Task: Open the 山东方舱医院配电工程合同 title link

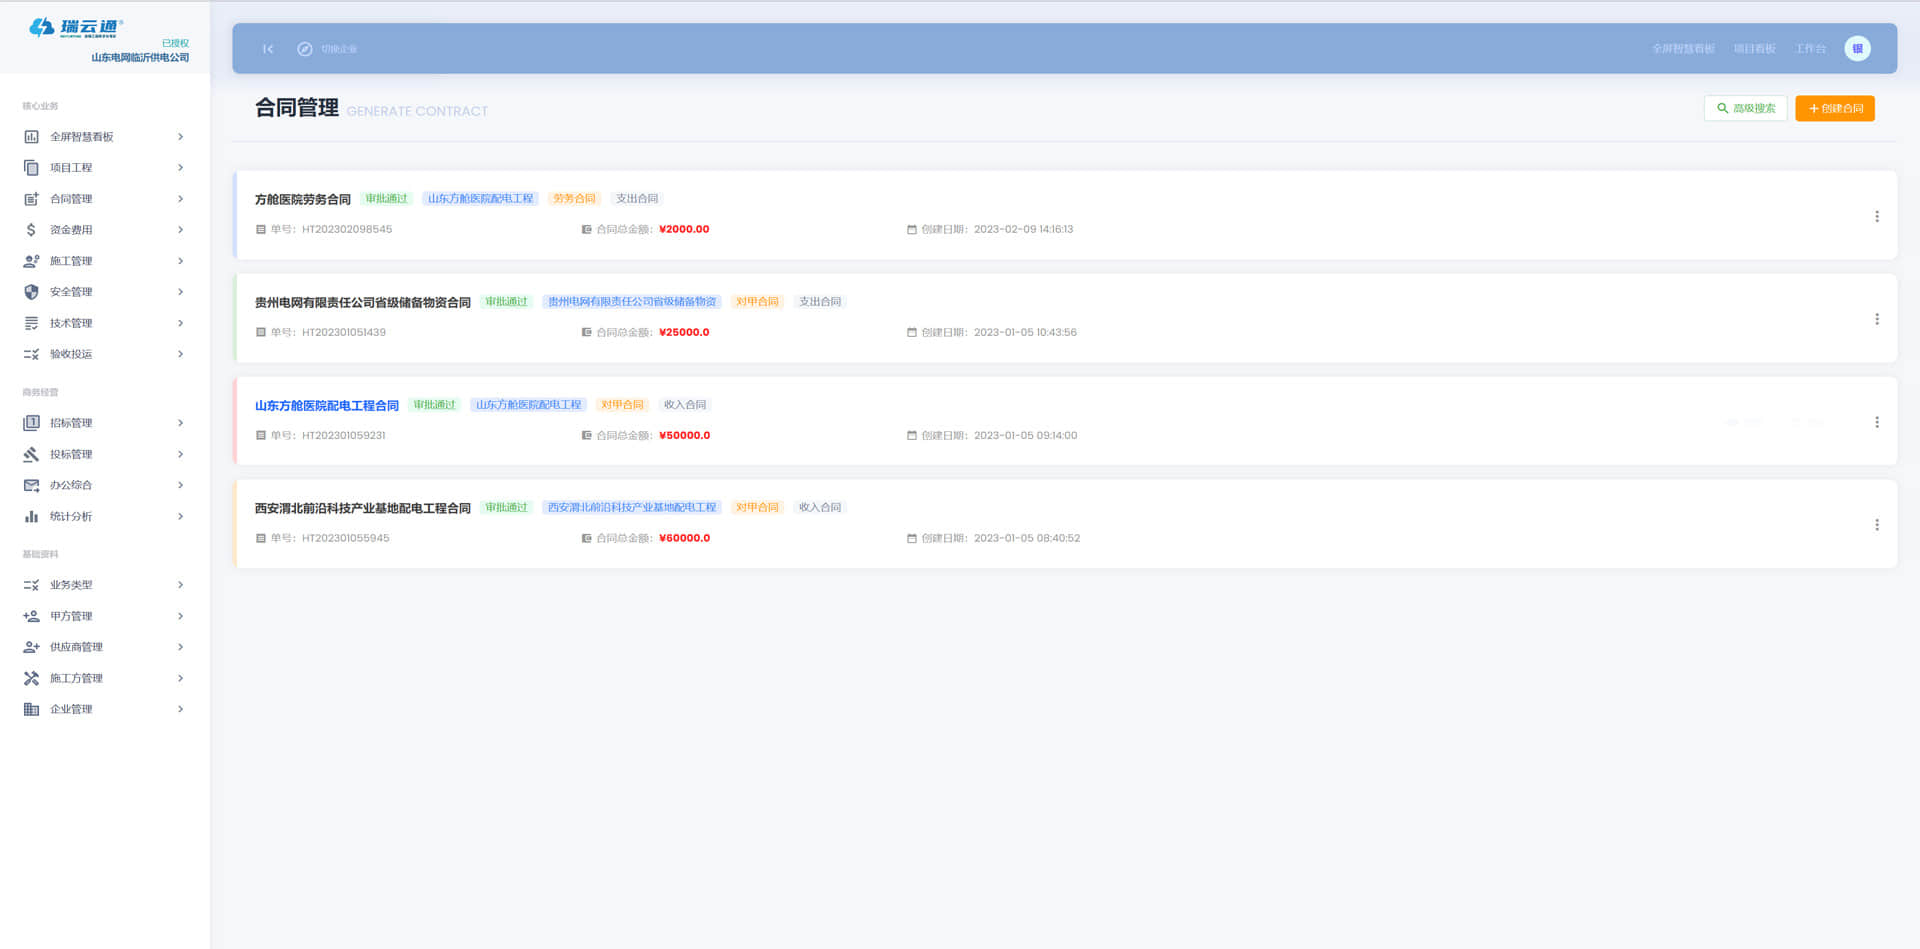Action: click(x=326, y=406)
